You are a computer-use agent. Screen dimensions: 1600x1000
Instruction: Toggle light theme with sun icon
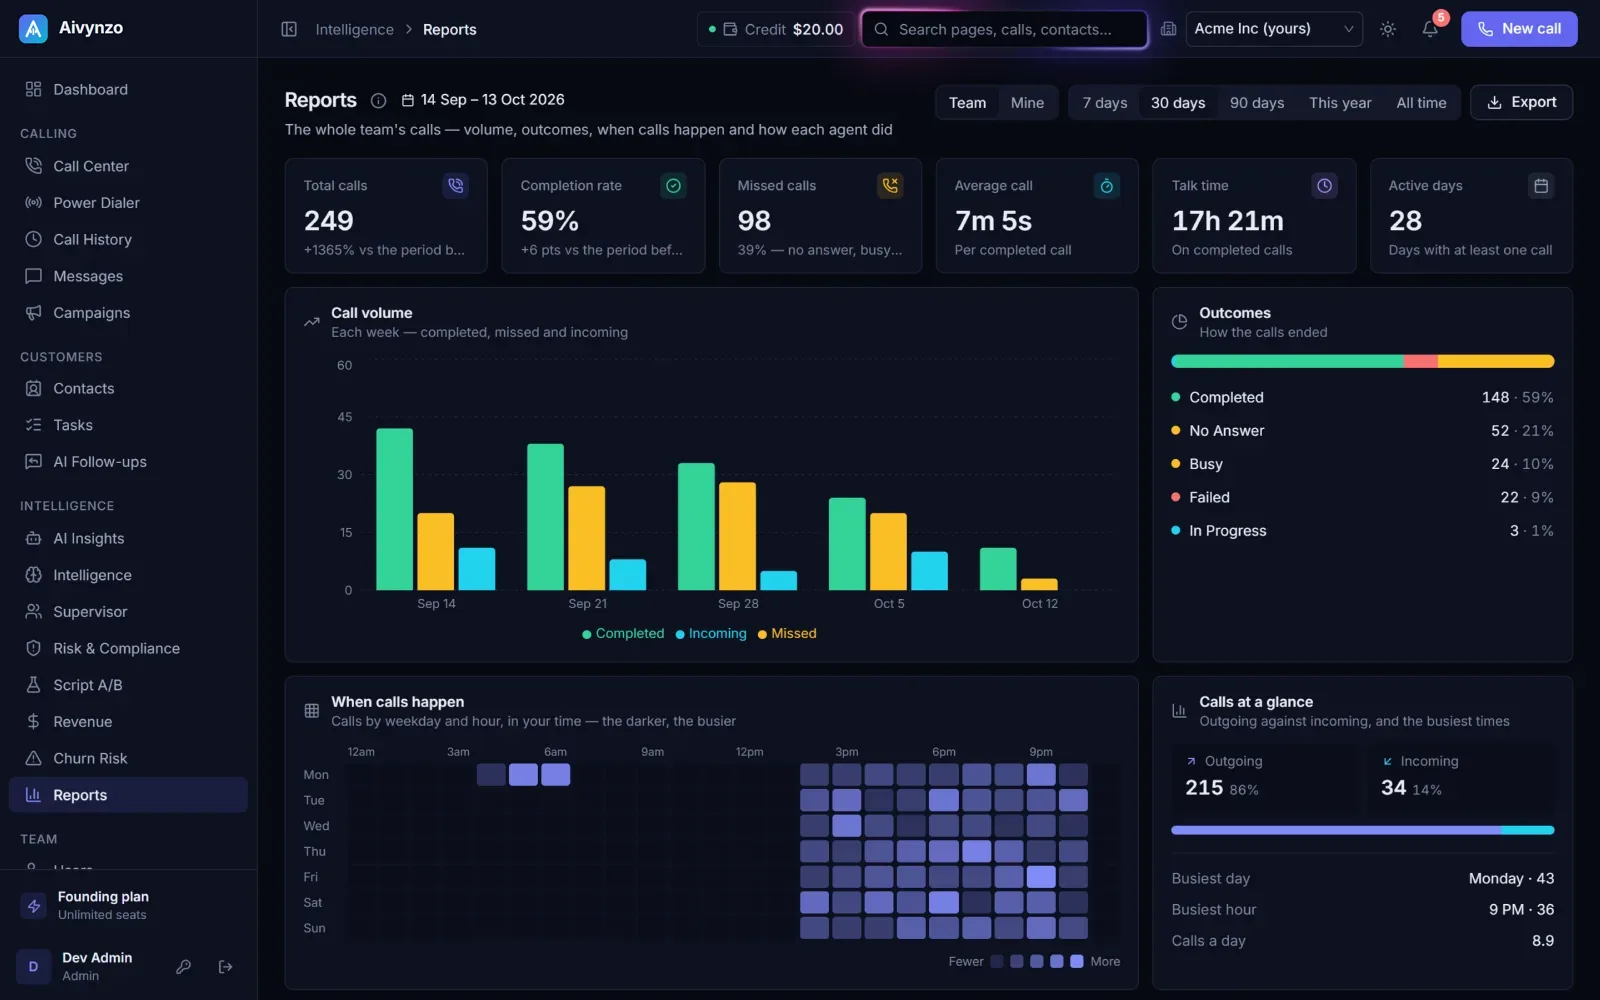point(1388,29)
